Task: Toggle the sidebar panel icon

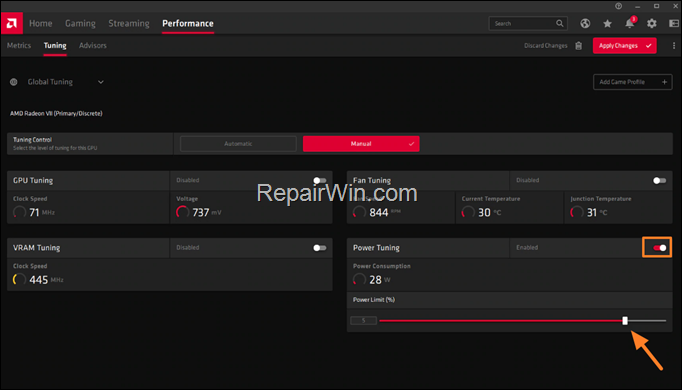Action: 674,23
